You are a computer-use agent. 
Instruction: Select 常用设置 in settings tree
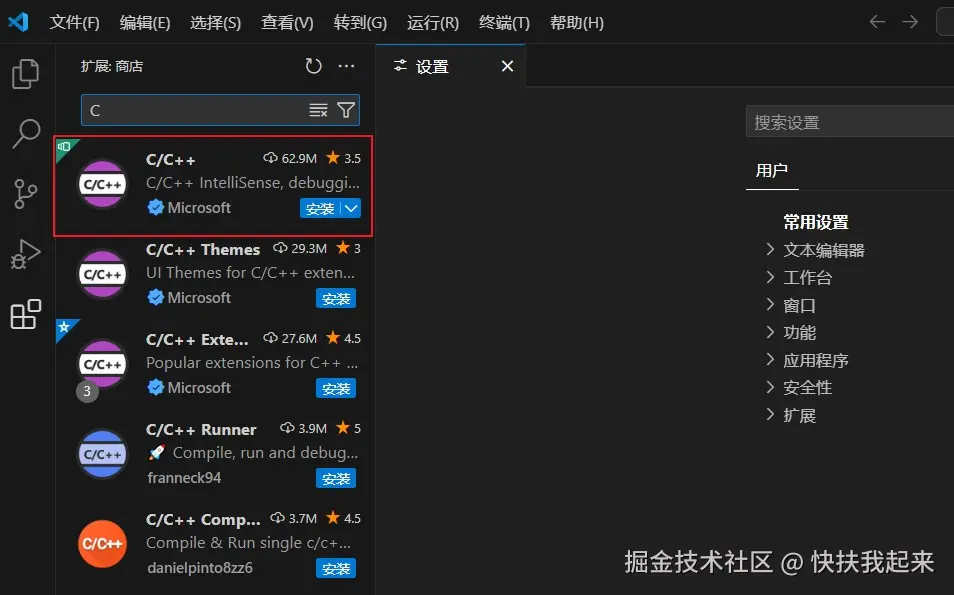click(816, 222)
